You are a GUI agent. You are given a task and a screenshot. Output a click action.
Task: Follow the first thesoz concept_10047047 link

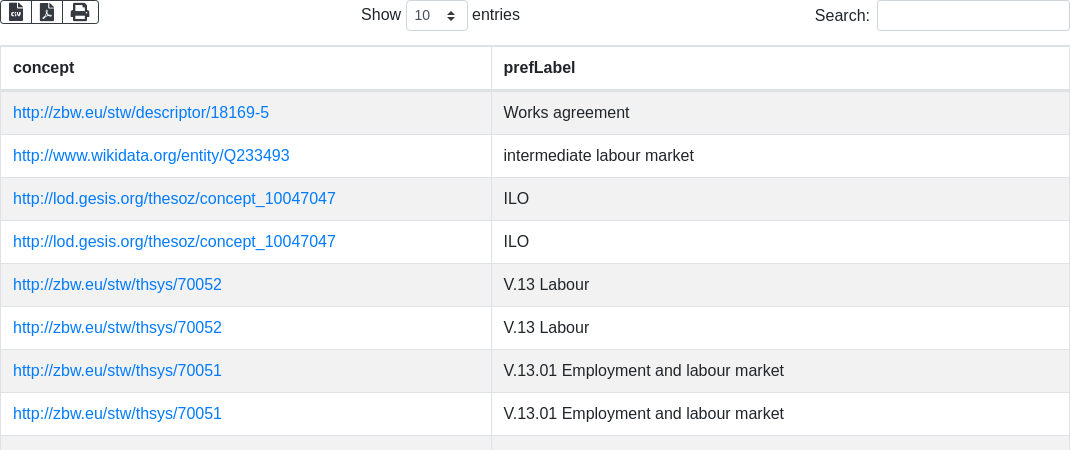click(174, 199)
